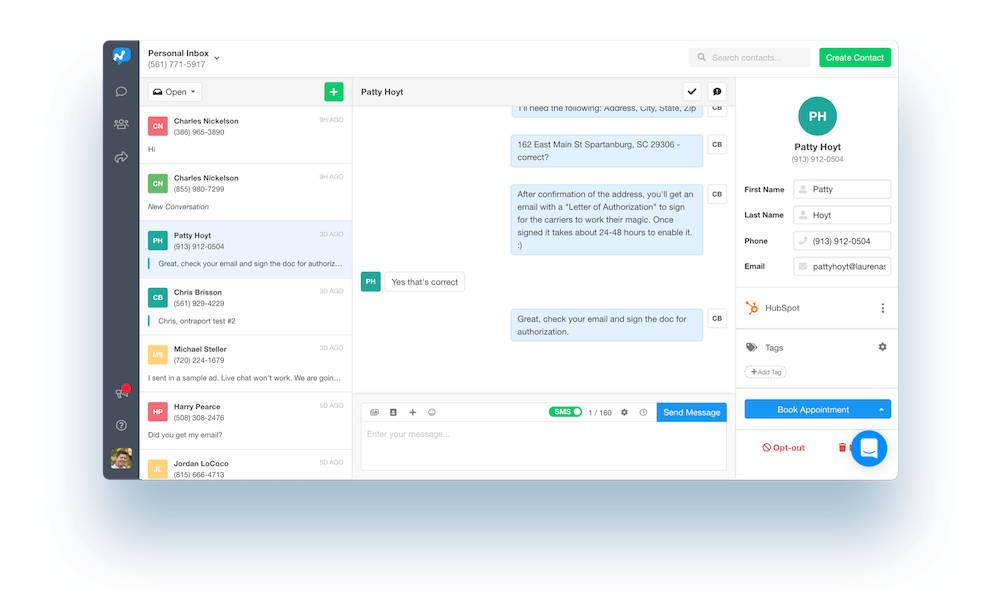Open announcements megaphone with red badge
1000x600 pixels.
tap(122, 392)
